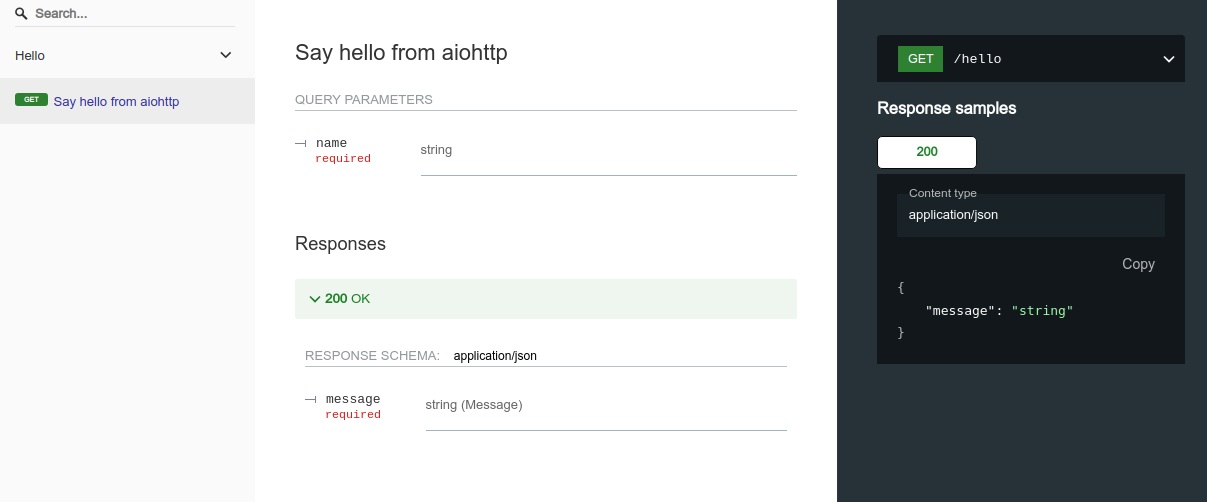Collapse the 200 OK response chevron

[x=315, y=299]
